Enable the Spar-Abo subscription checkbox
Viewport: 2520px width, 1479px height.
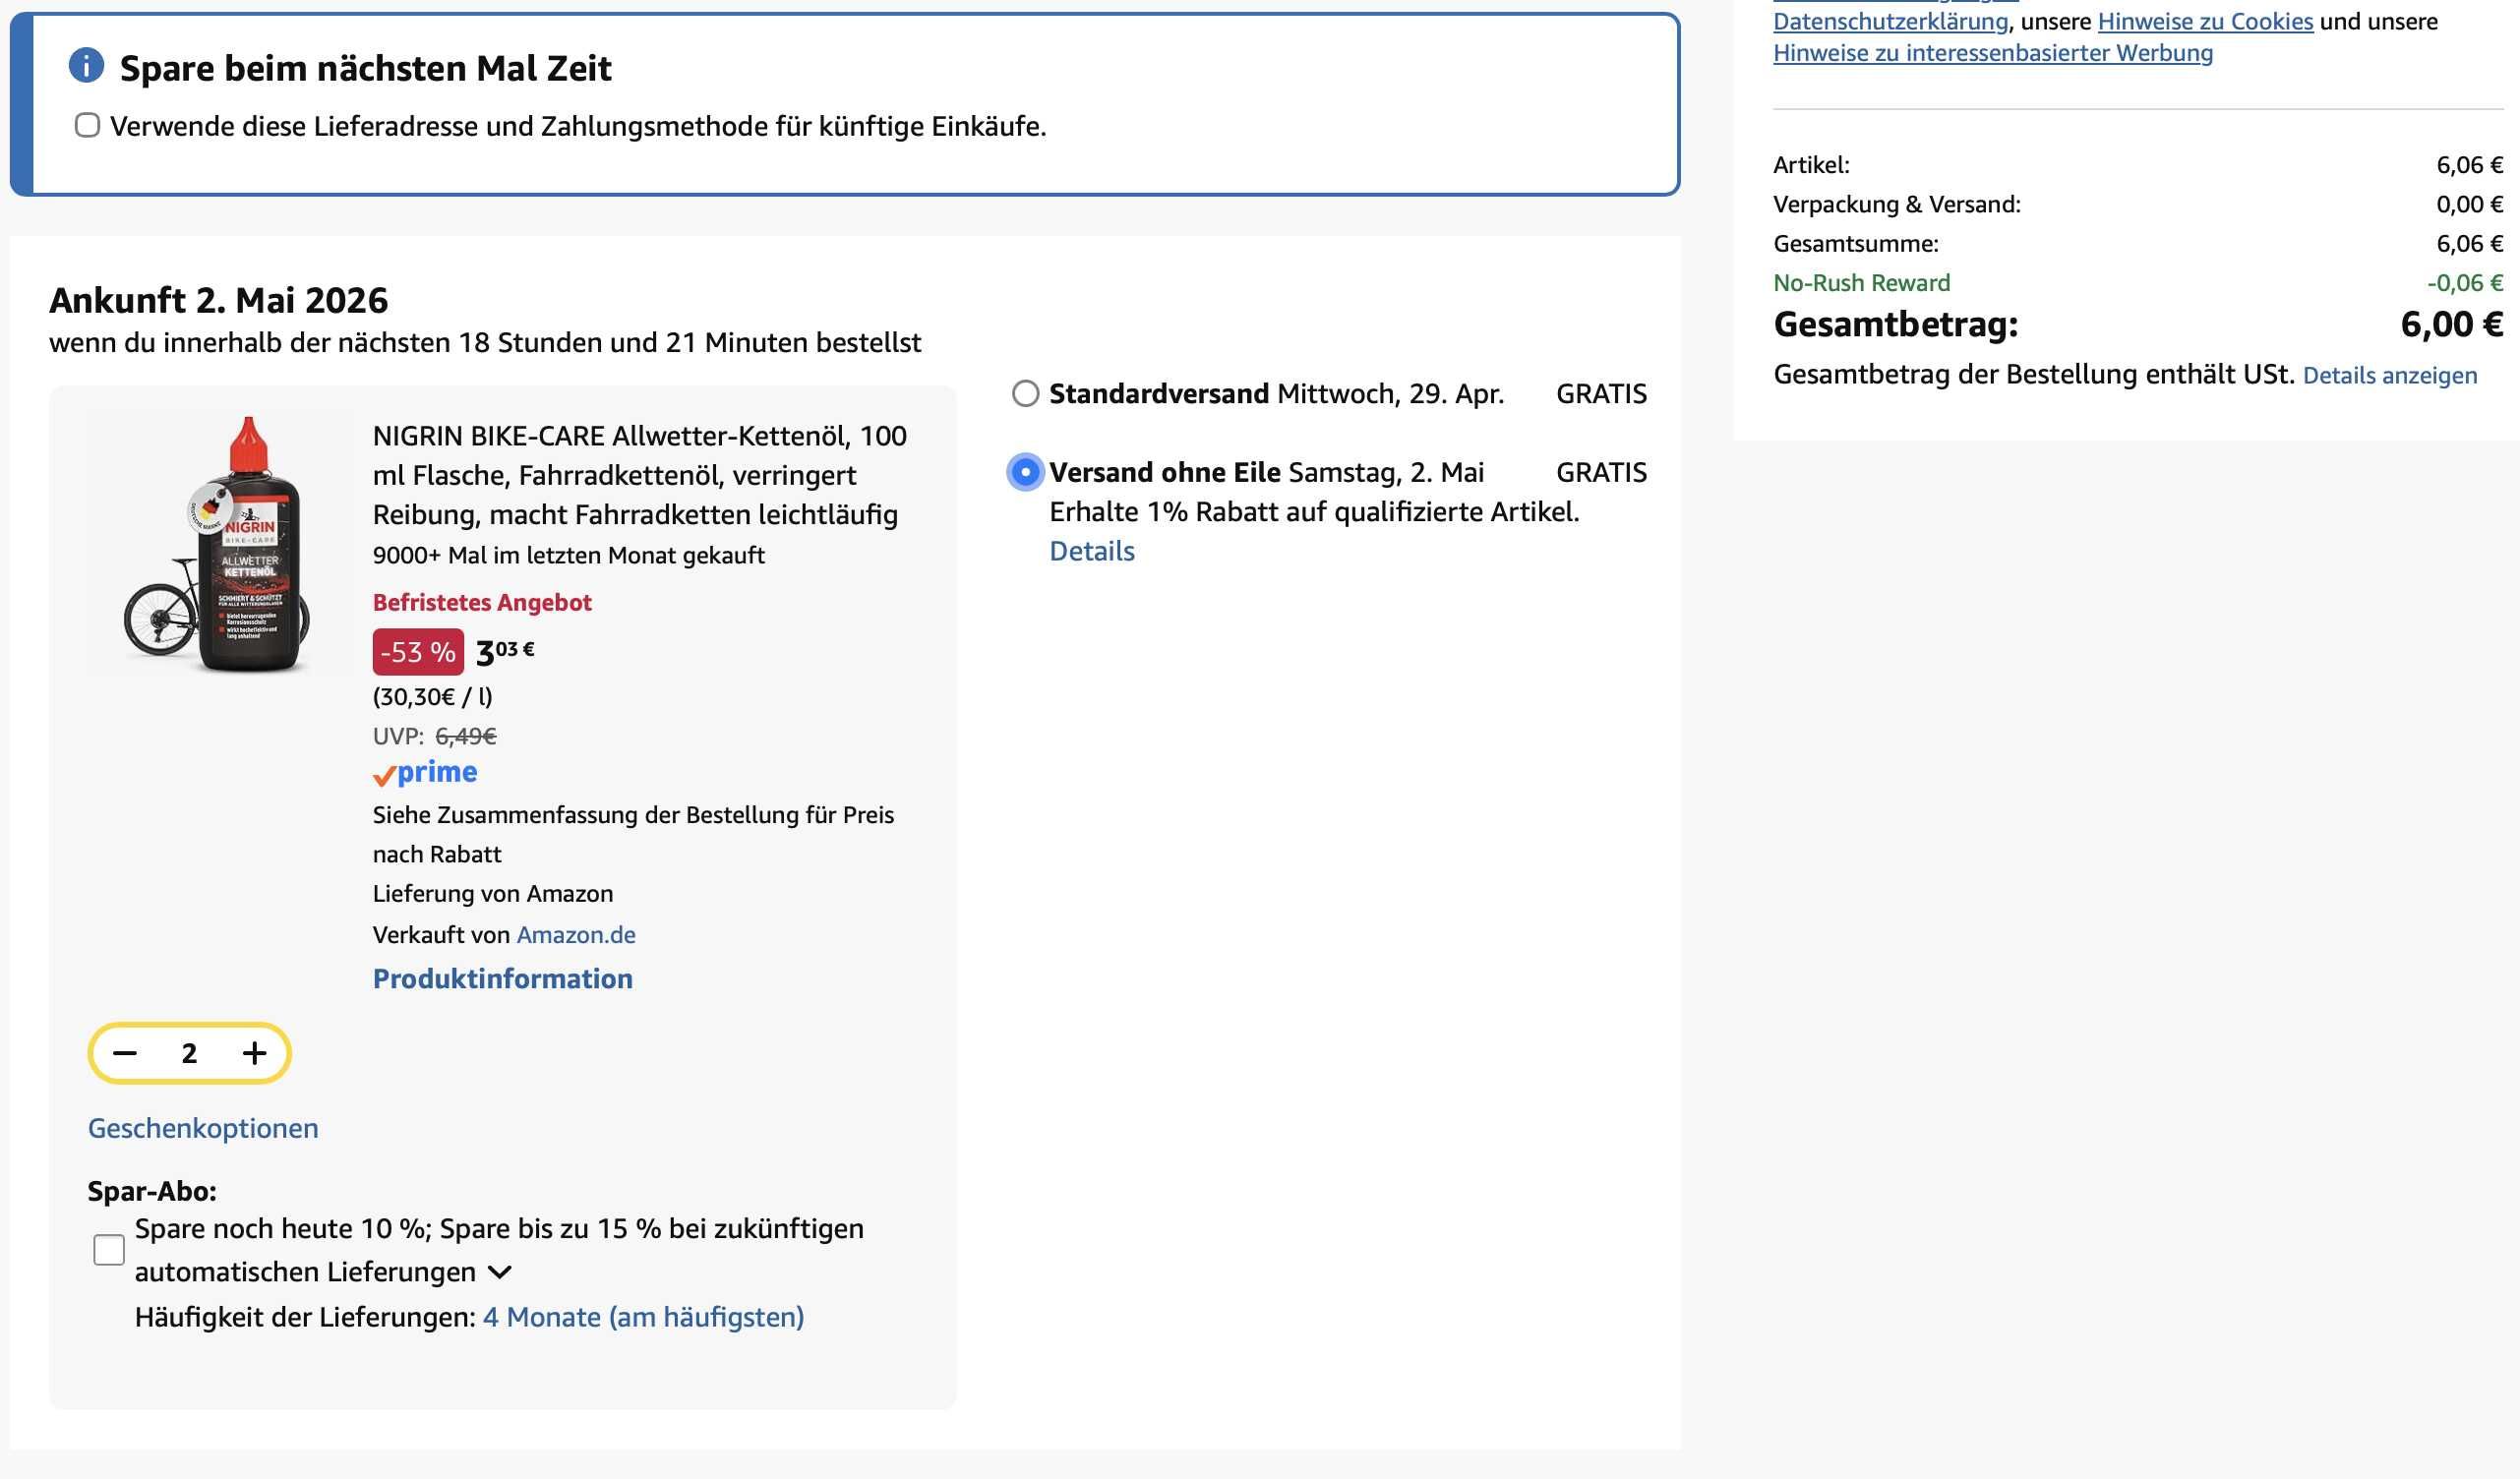click(x=109, y=1249)
